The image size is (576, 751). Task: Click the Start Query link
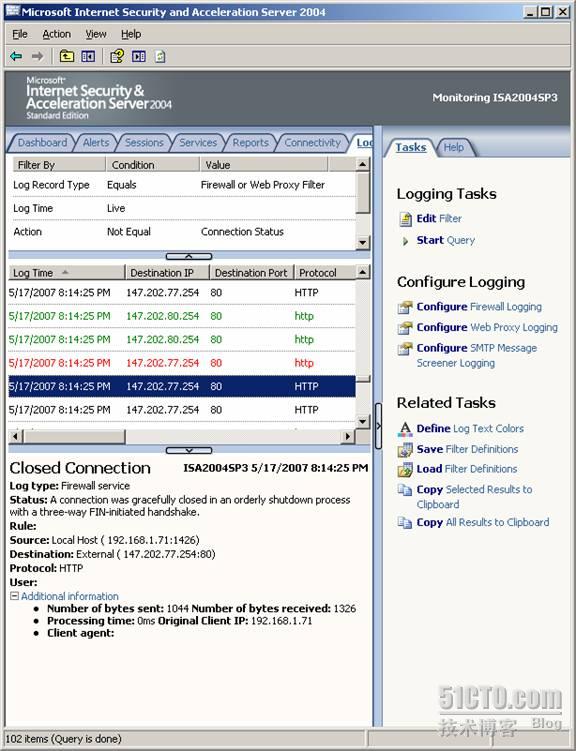click(x=446, y=240)
